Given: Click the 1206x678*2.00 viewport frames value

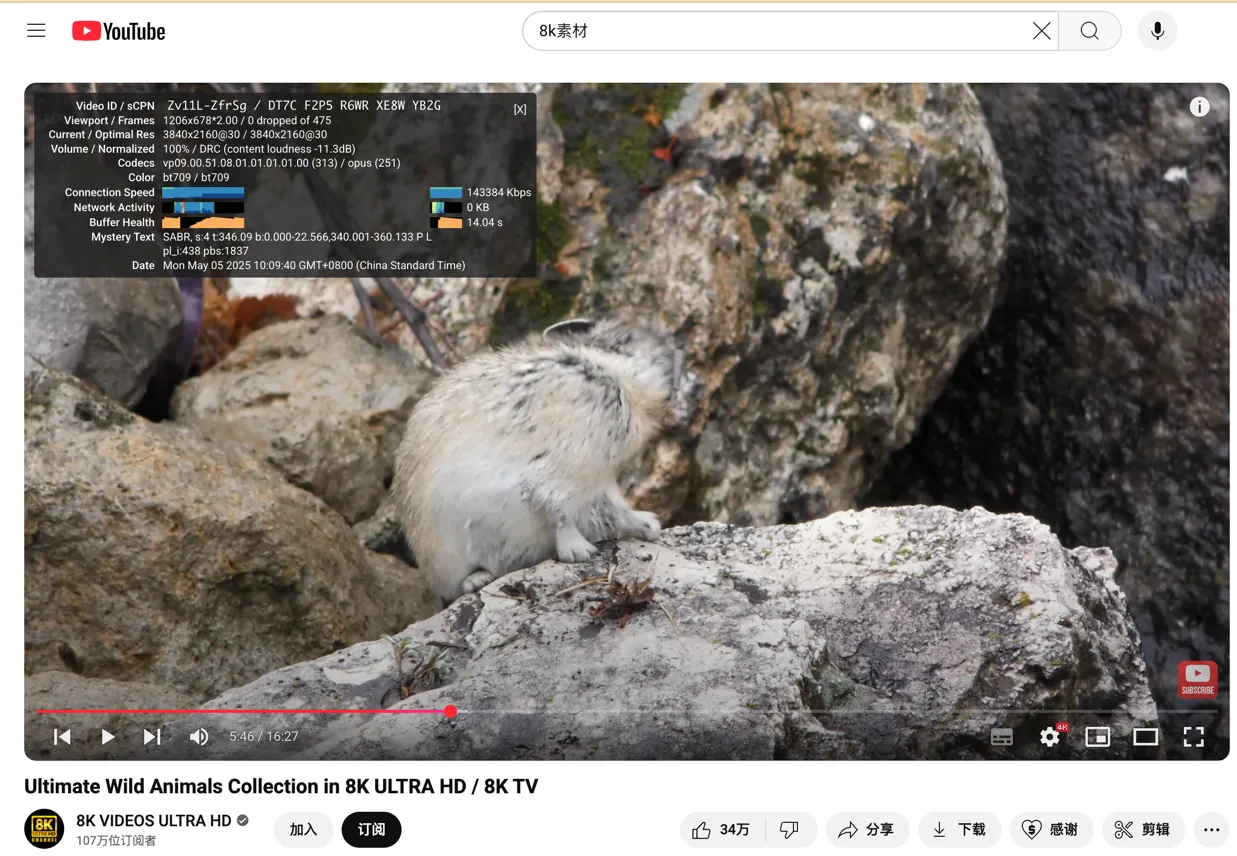Looking at the screenshot, I should pos(247,120).
